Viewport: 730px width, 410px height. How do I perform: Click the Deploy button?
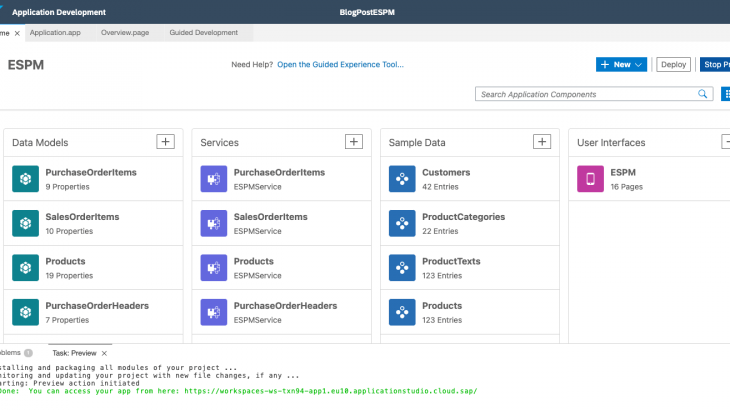click(x=673, y=65)
